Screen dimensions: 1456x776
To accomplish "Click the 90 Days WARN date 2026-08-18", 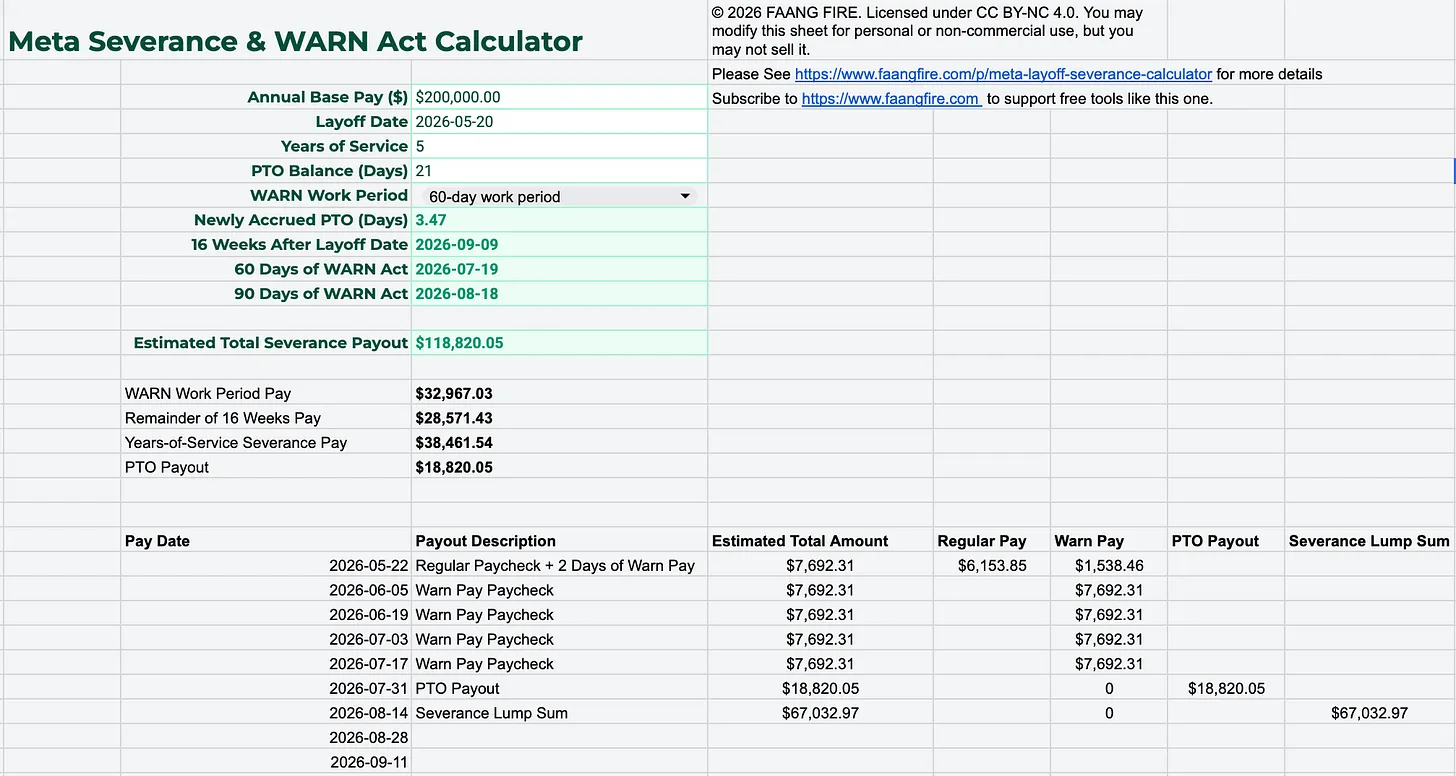I will 559,294.
